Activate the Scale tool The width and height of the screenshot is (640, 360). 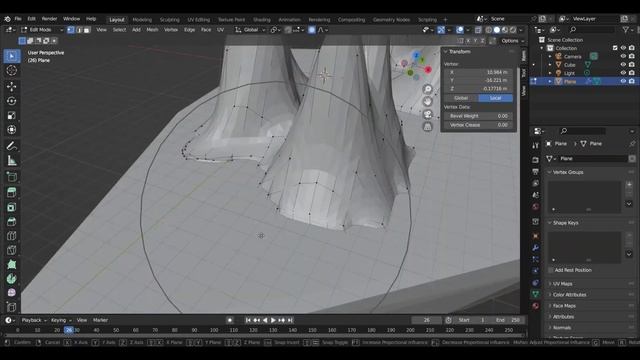[12, 116]
